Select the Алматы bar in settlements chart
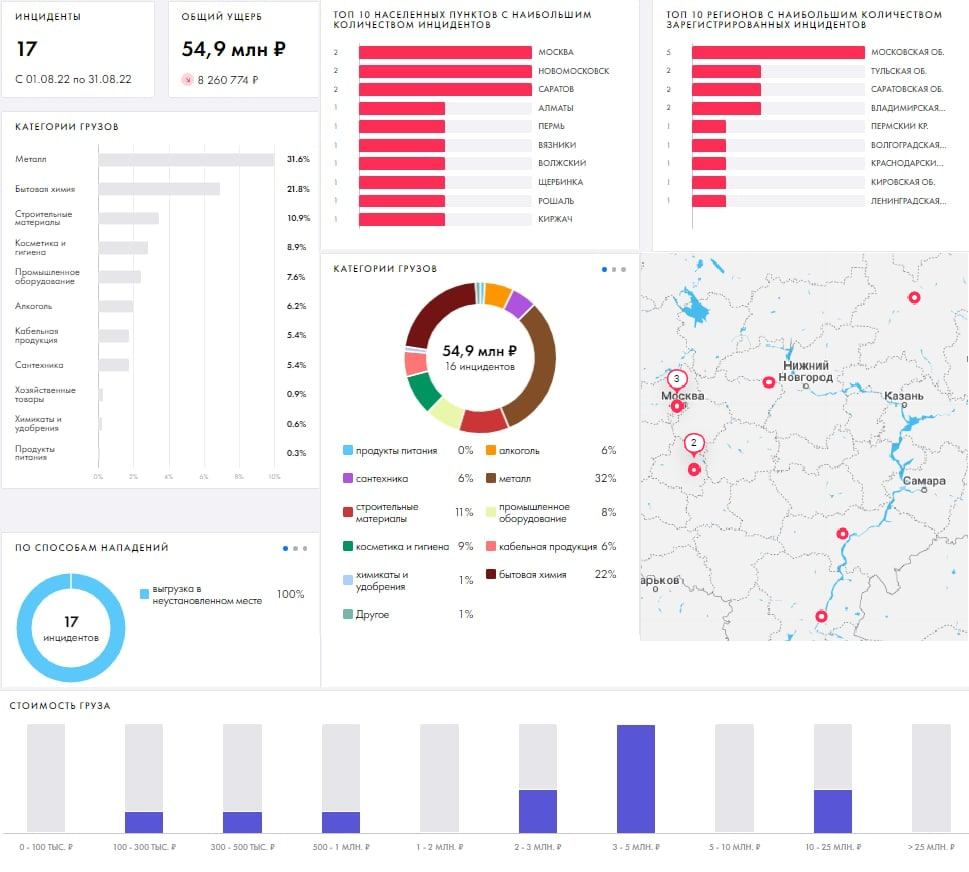969x872 pixels. coord(402,109)
